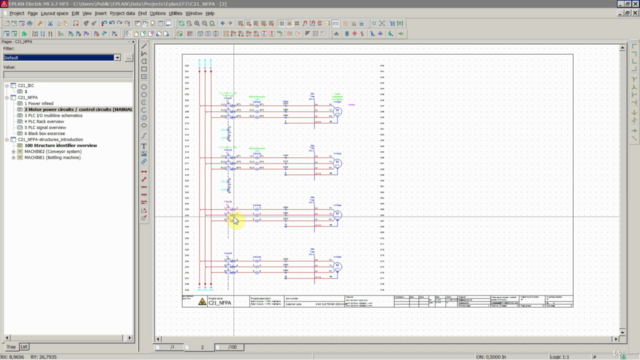Select the Polyline drawing tool

(144, 54)
